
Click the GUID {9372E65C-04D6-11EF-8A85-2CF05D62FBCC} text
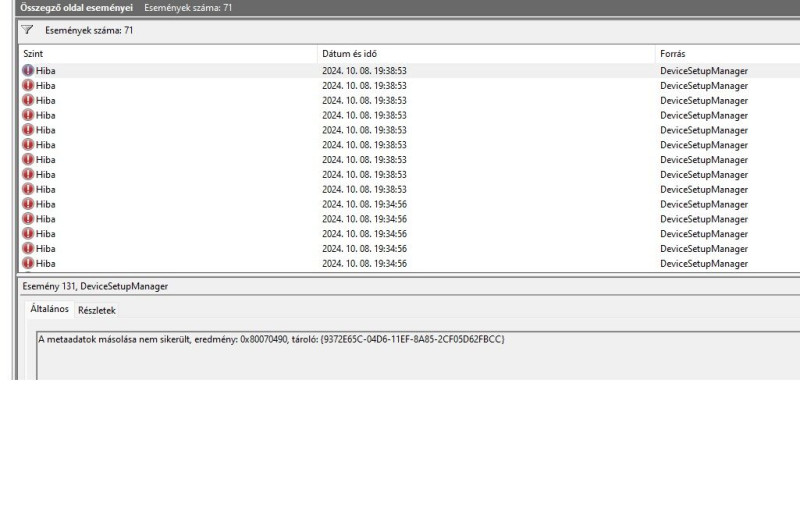click(412, 339)
